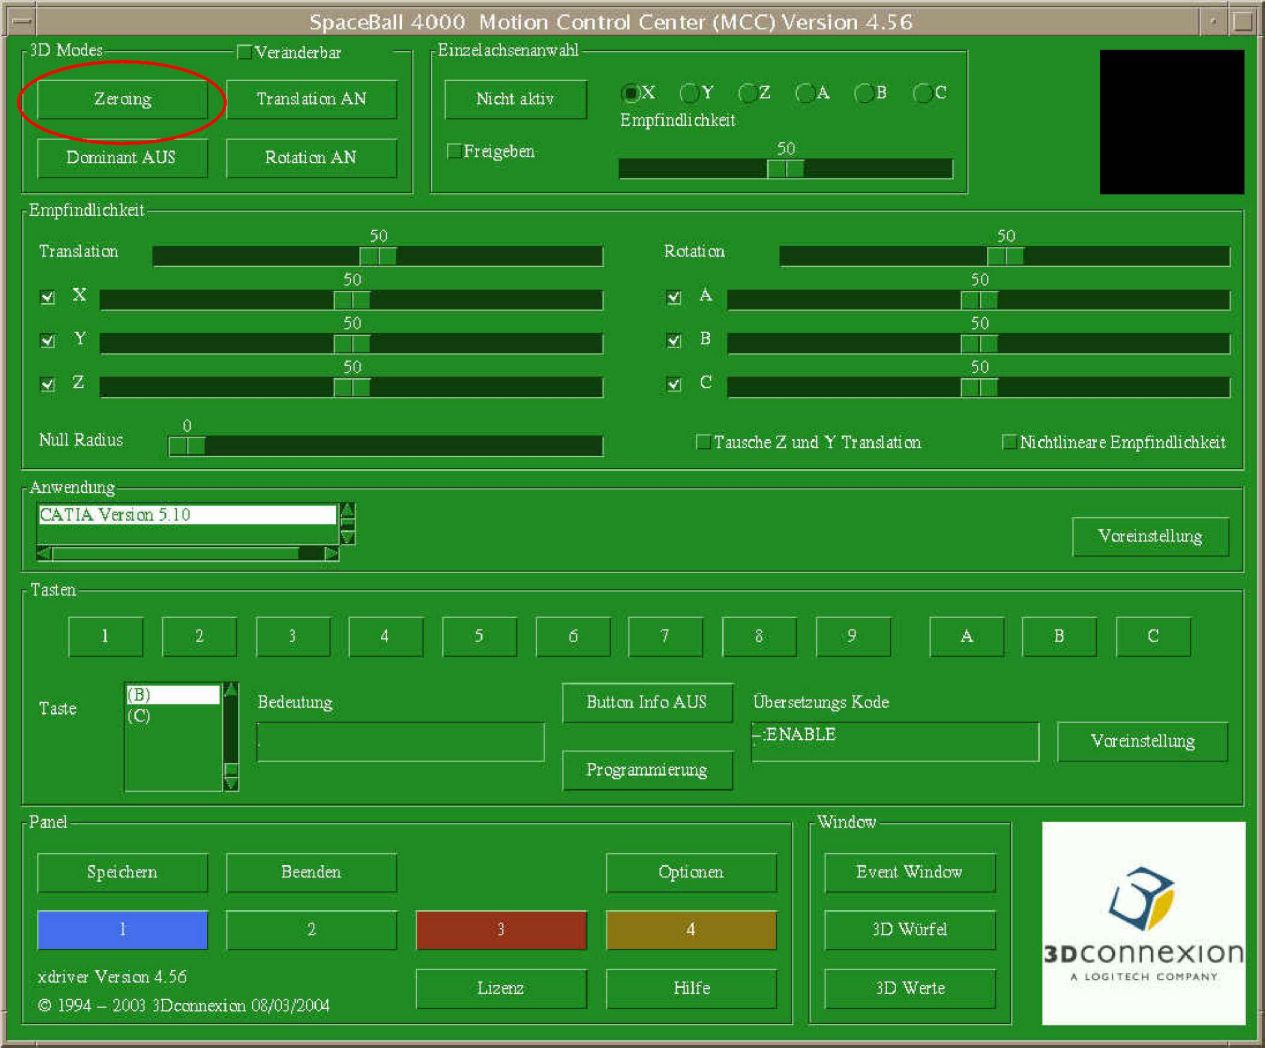This screenshot has height=1048, width=1265.
Task: Toggle the Dominant AUS button
Action: [x=122, y=157]
